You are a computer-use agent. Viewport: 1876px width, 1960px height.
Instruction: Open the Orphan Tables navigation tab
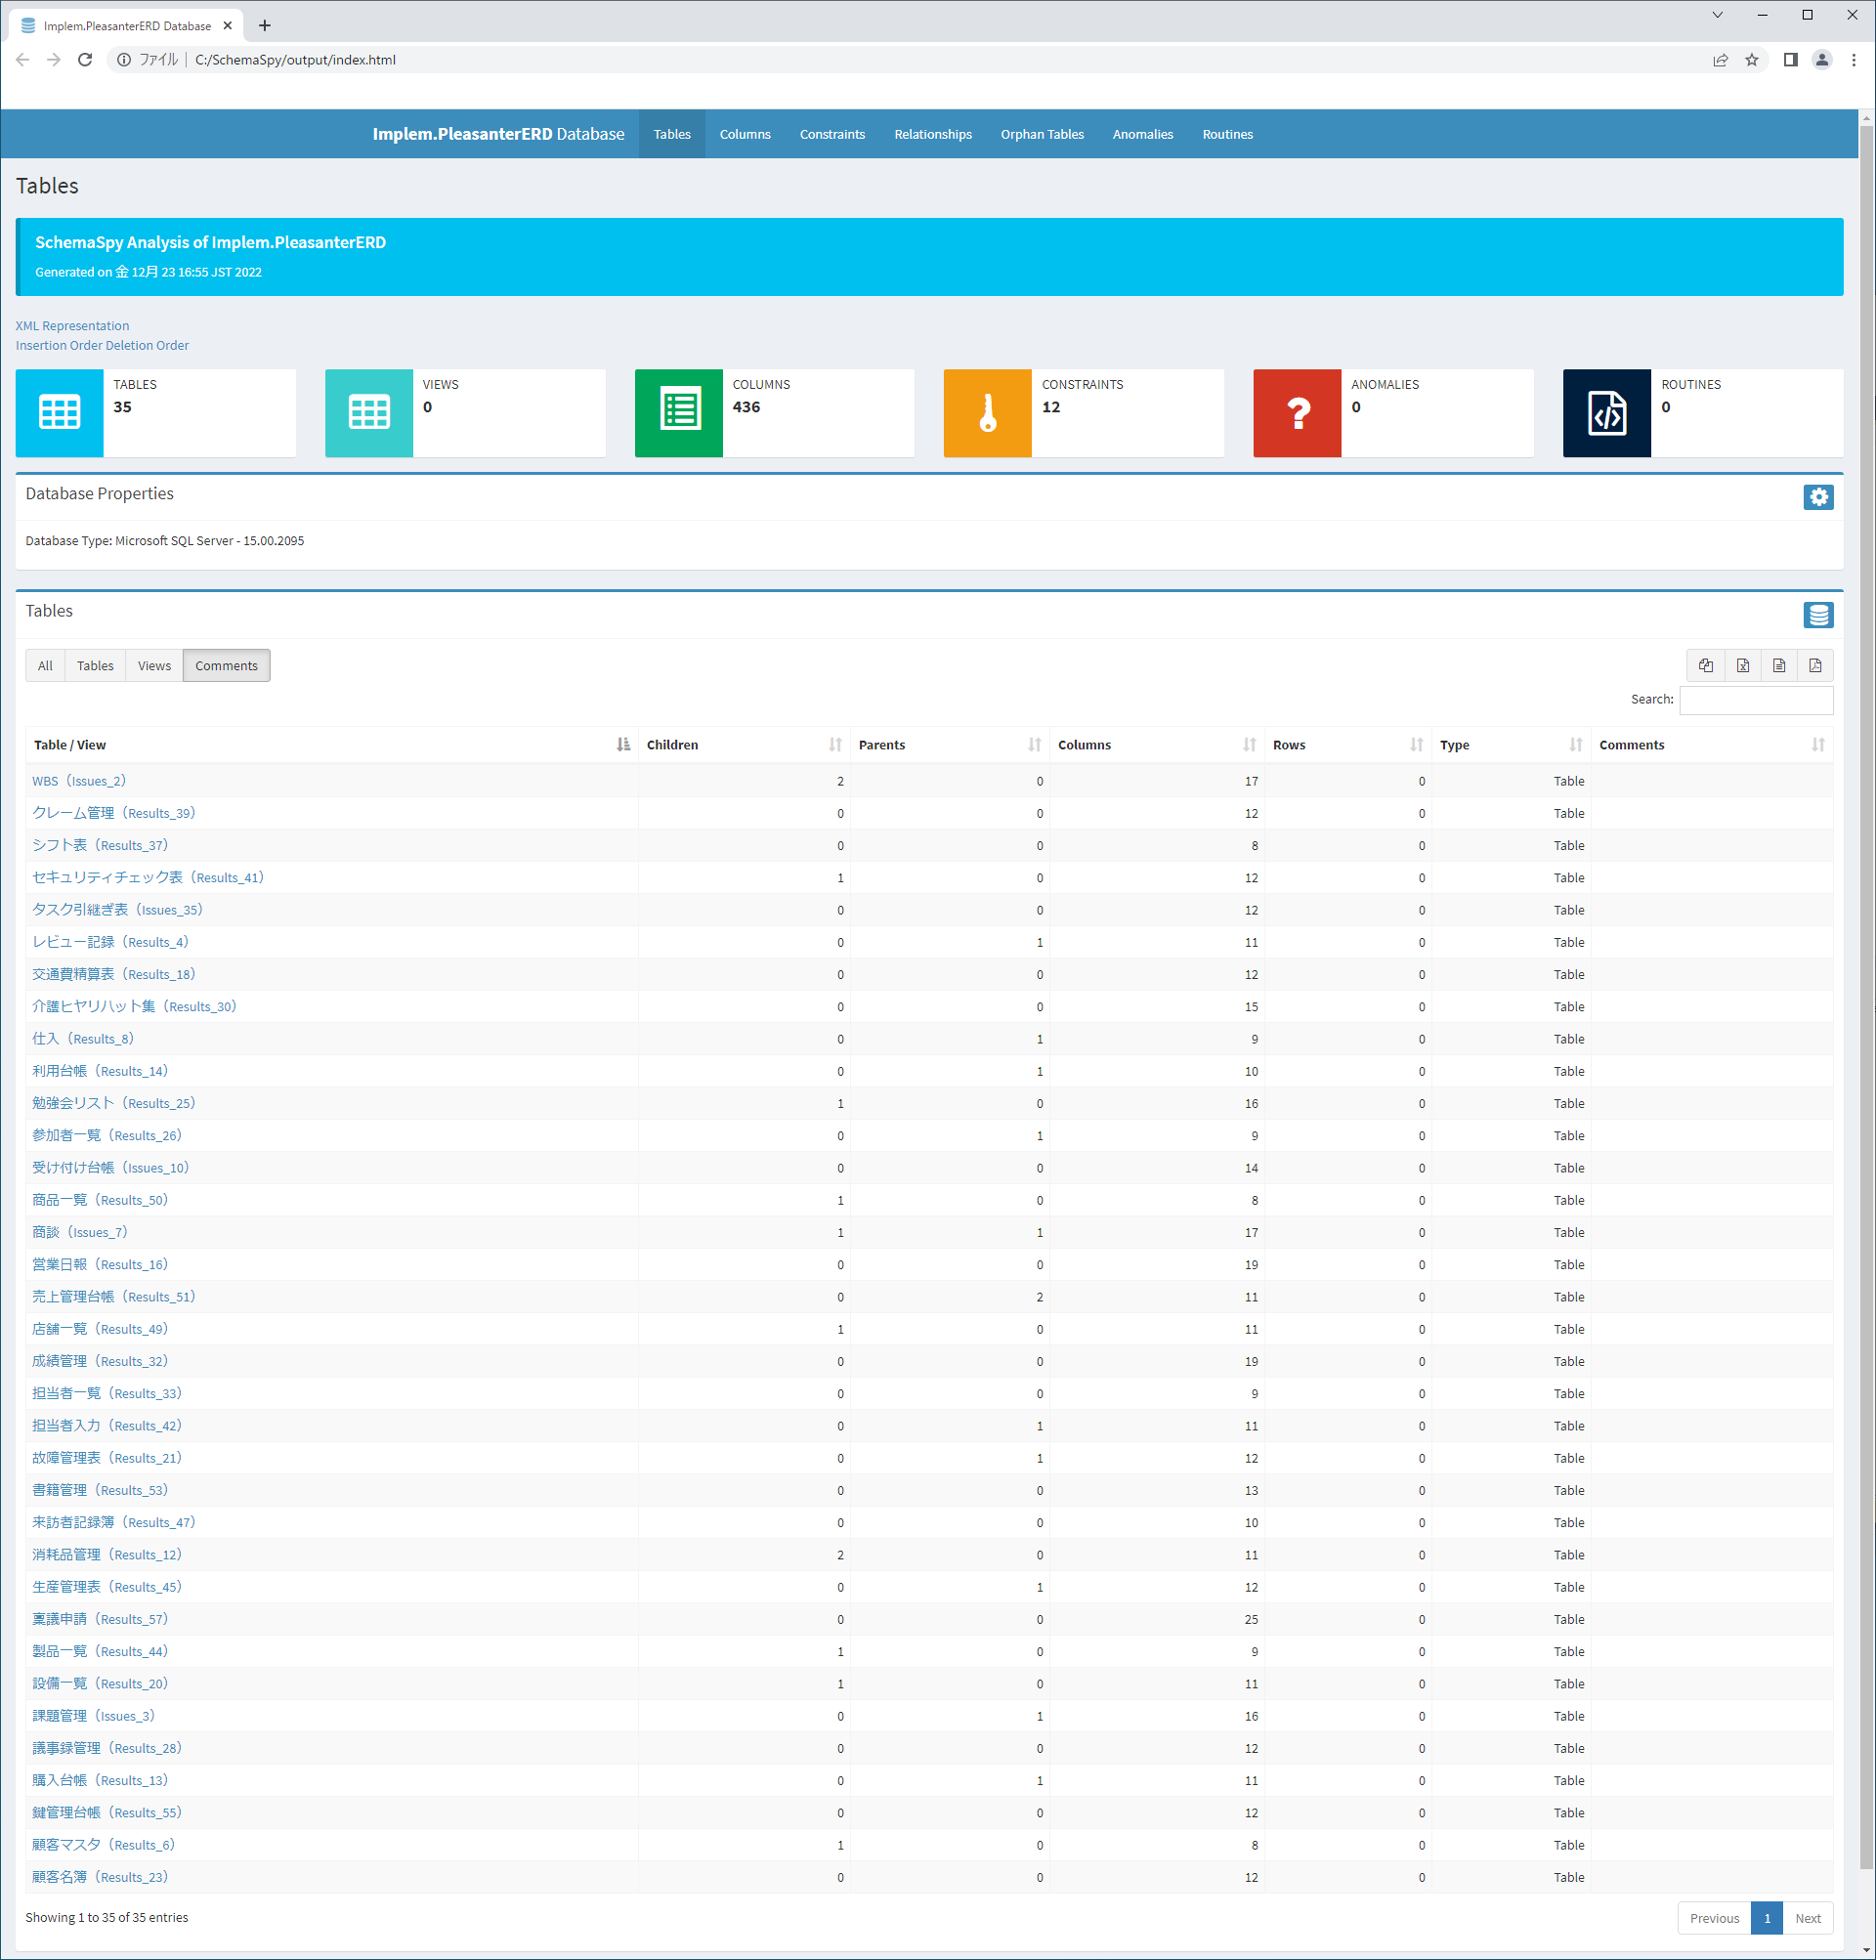[x=1041, y=134]
